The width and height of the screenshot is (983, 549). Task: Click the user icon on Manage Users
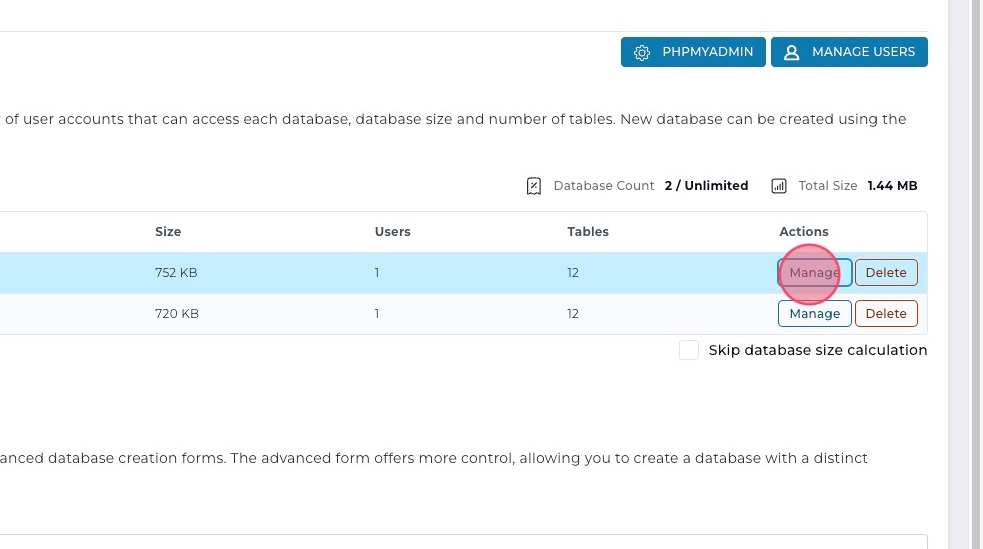coord(791,52)
